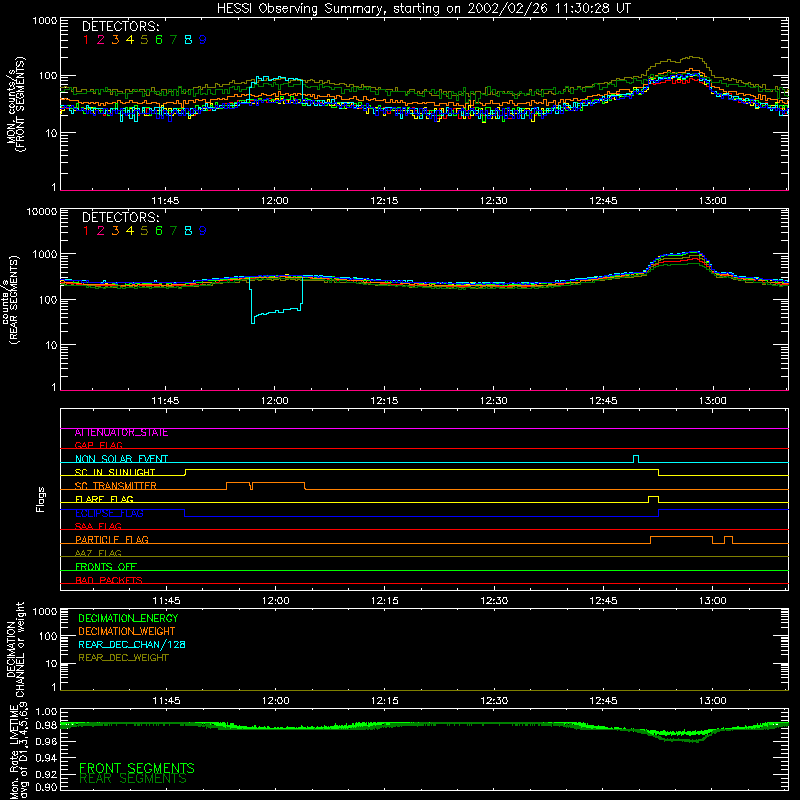Viewport: 800px width, 800px height.
Task: Select orange detector 3 in front segments legend
Action: tap(115, 40)
